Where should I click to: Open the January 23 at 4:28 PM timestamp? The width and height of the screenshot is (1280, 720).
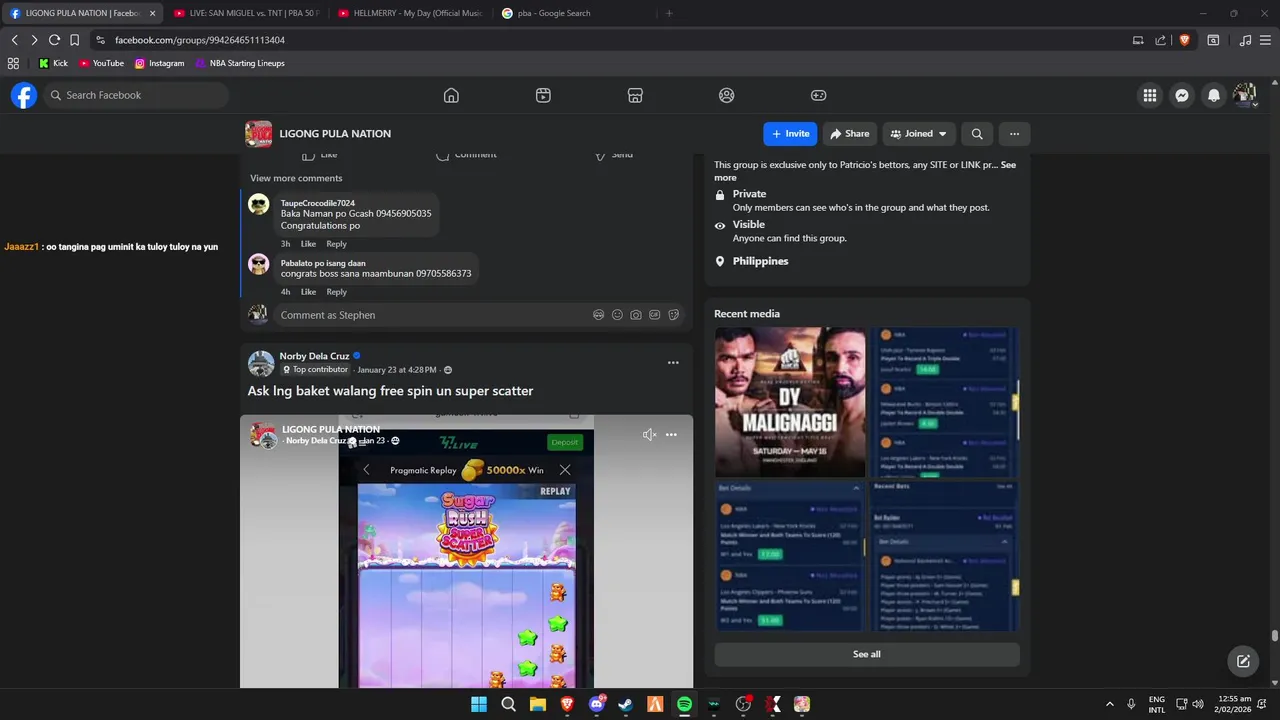[x=396, y=370]
